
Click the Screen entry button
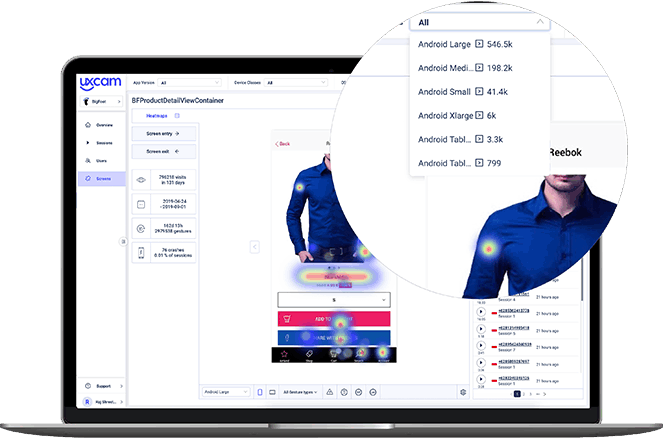(x=163, y=133)
